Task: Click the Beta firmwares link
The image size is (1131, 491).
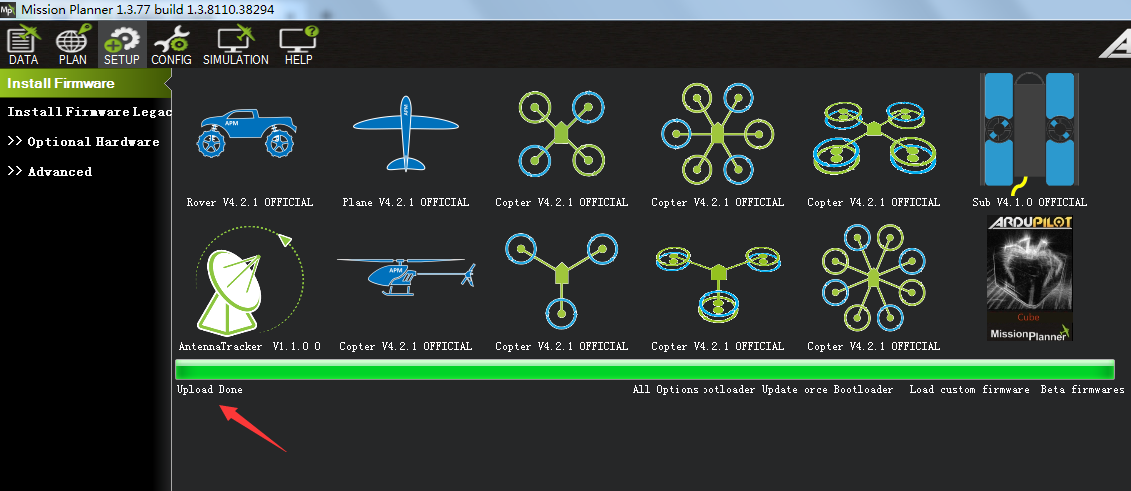Action: point(1082,390)
